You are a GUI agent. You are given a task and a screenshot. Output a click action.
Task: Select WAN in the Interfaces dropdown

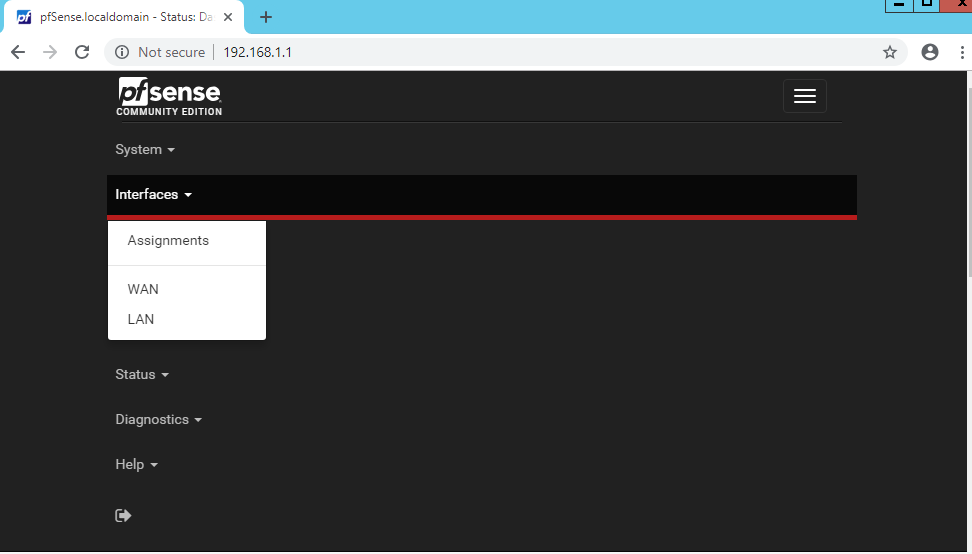[x=187, y=289]
